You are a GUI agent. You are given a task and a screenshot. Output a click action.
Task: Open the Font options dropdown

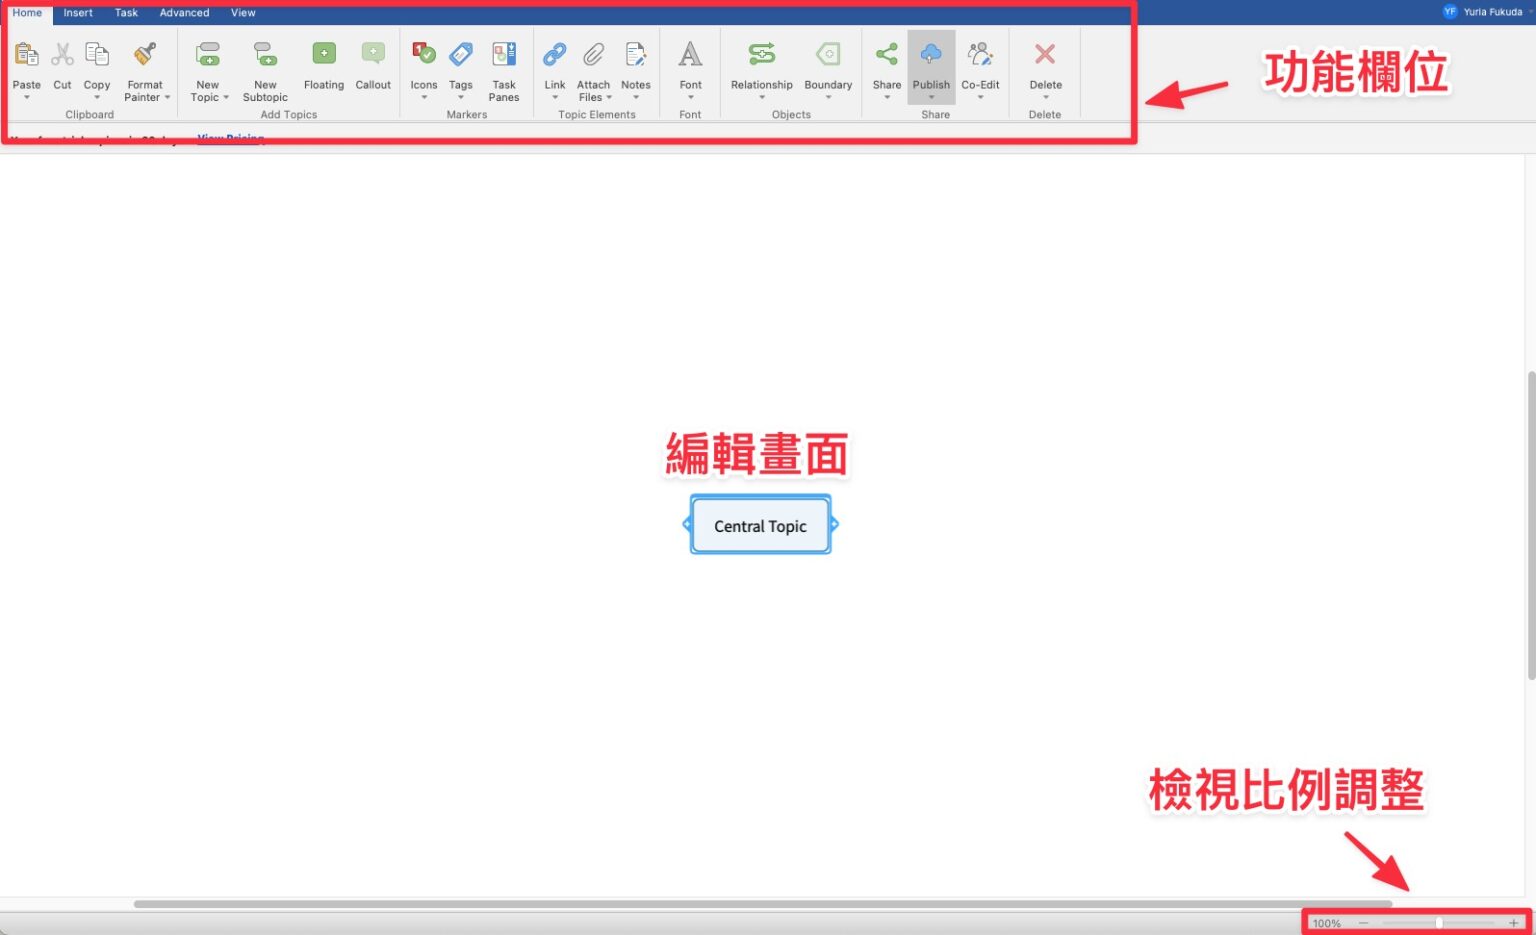(x=690, y=97)
